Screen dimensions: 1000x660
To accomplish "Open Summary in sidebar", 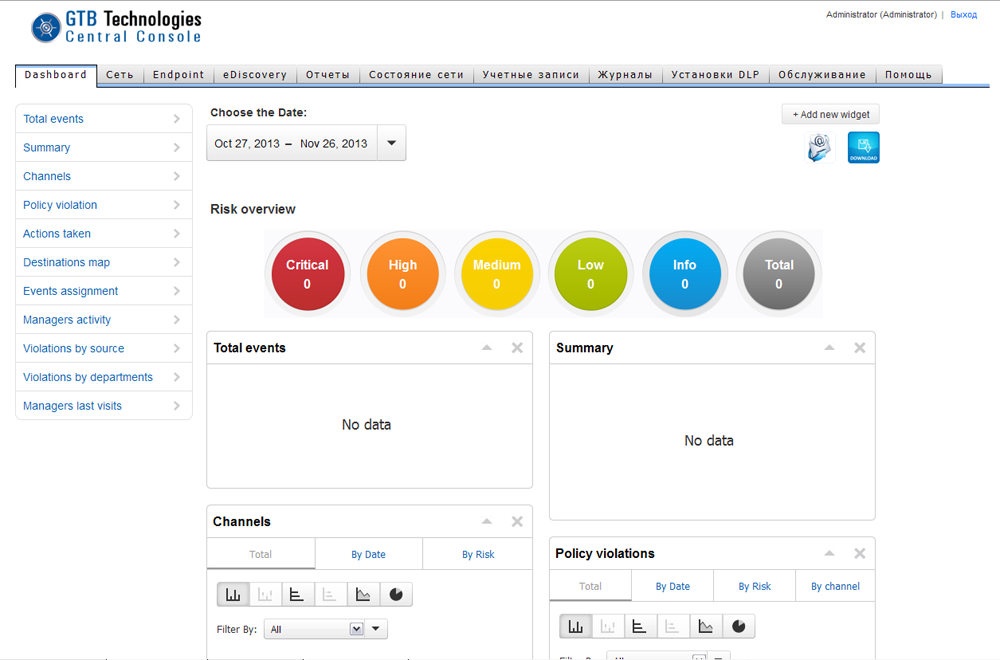I will 103,147.
